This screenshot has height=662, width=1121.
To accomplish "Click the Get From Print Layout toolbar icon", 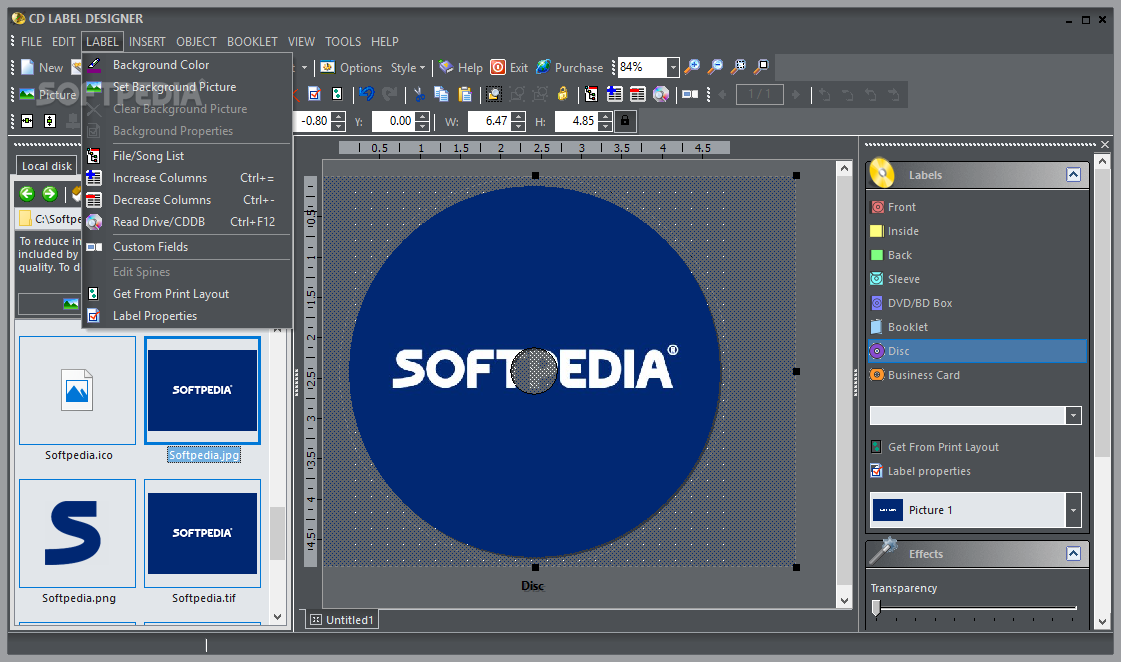I will pos(337,94).
